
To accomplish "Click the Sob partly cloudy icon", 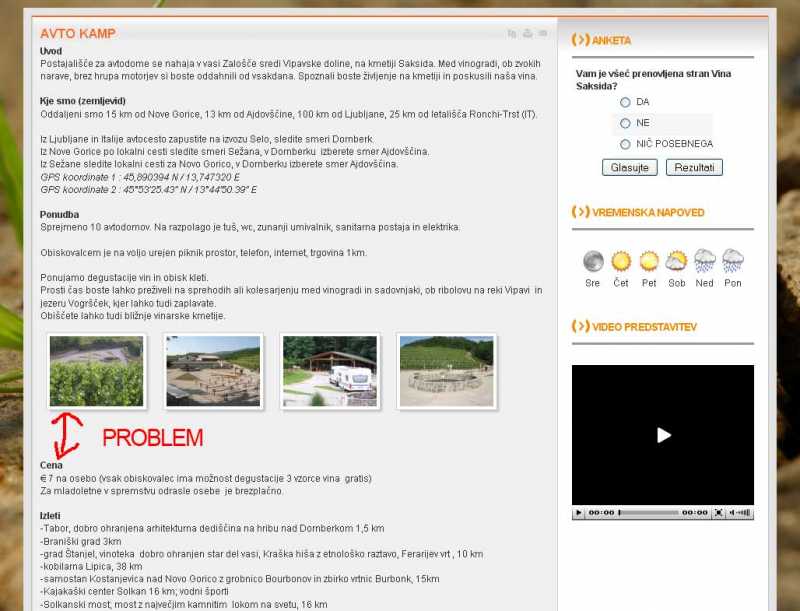I will click(677, 261).
